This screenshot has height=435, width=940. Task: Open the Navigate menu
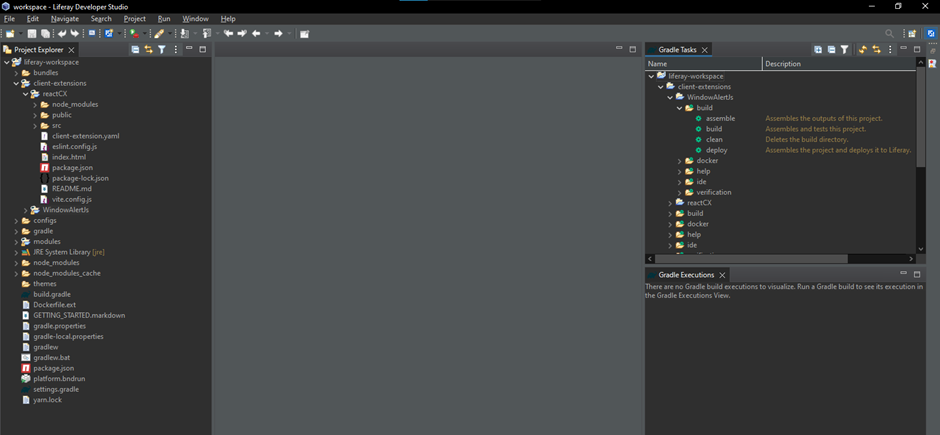[65, 19]
